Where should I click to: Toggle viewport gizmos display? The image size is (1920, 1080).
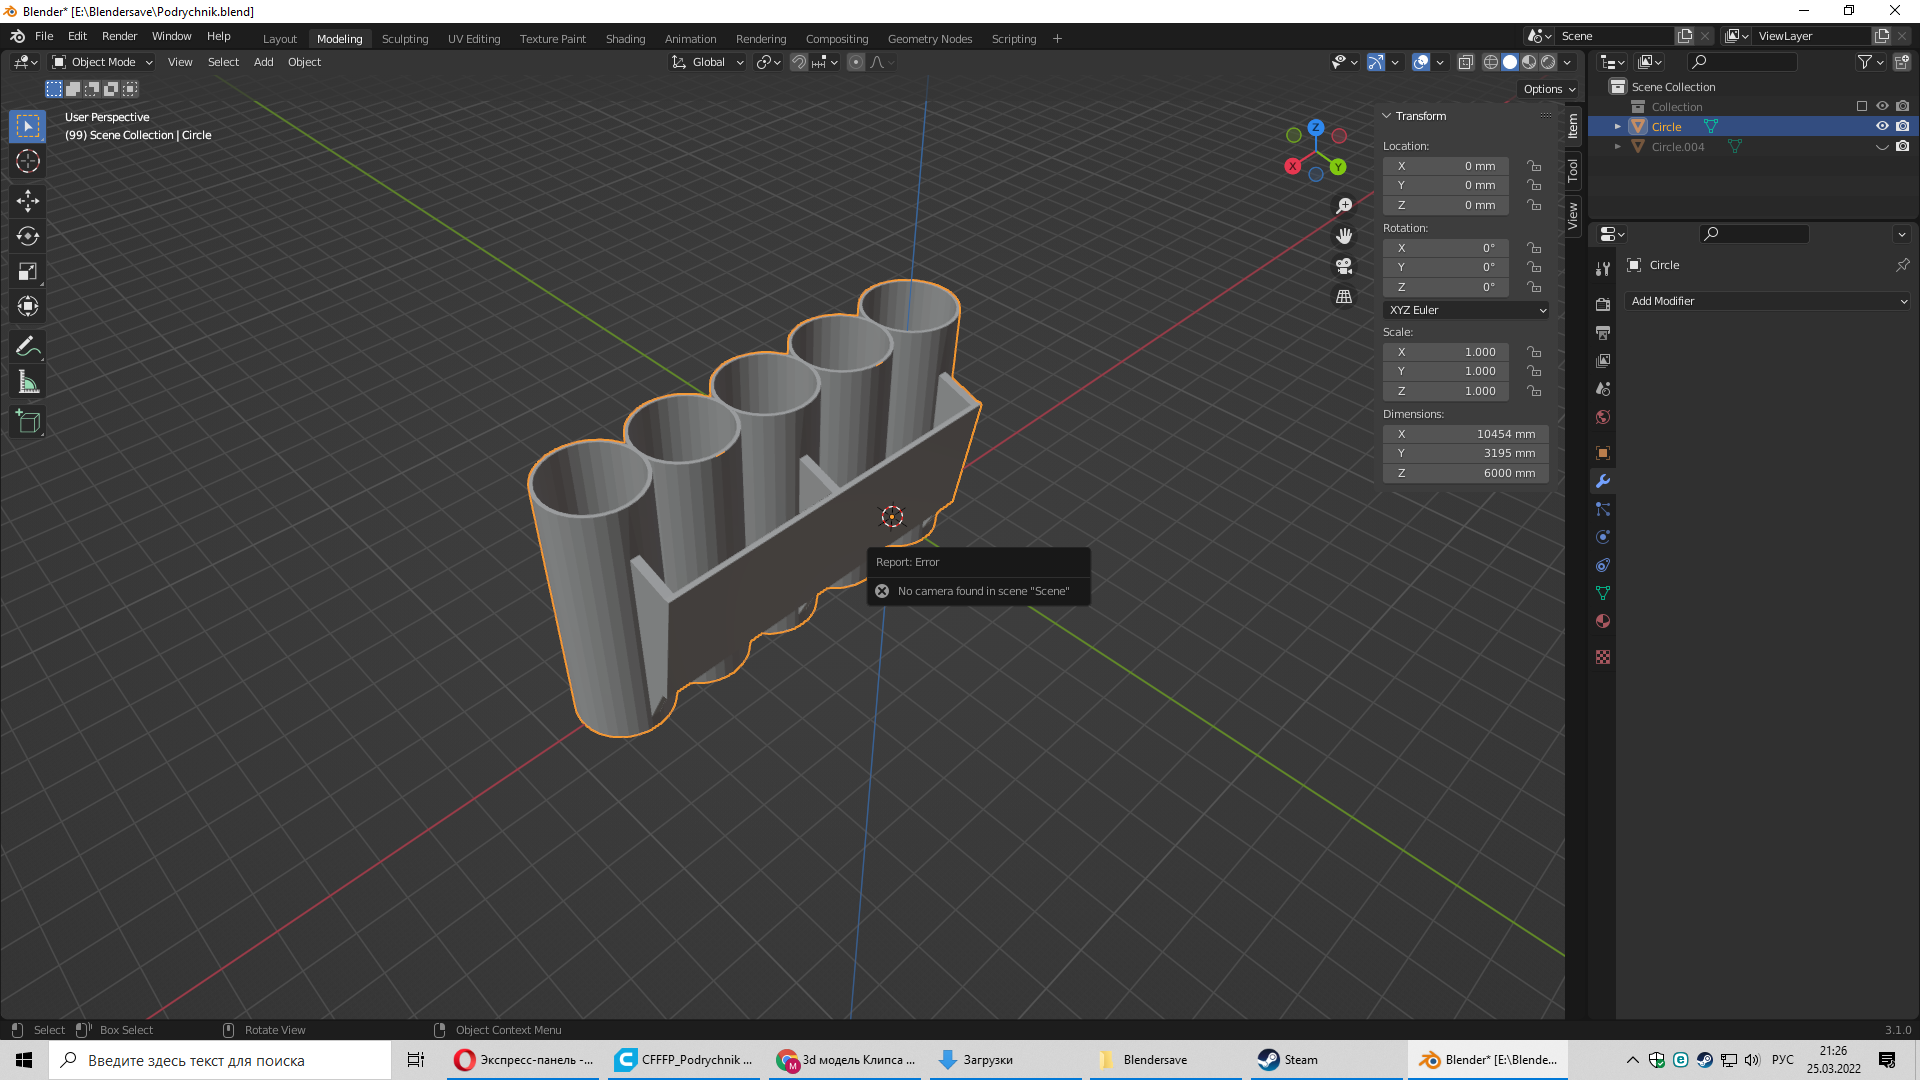[x=1376, y=62]
